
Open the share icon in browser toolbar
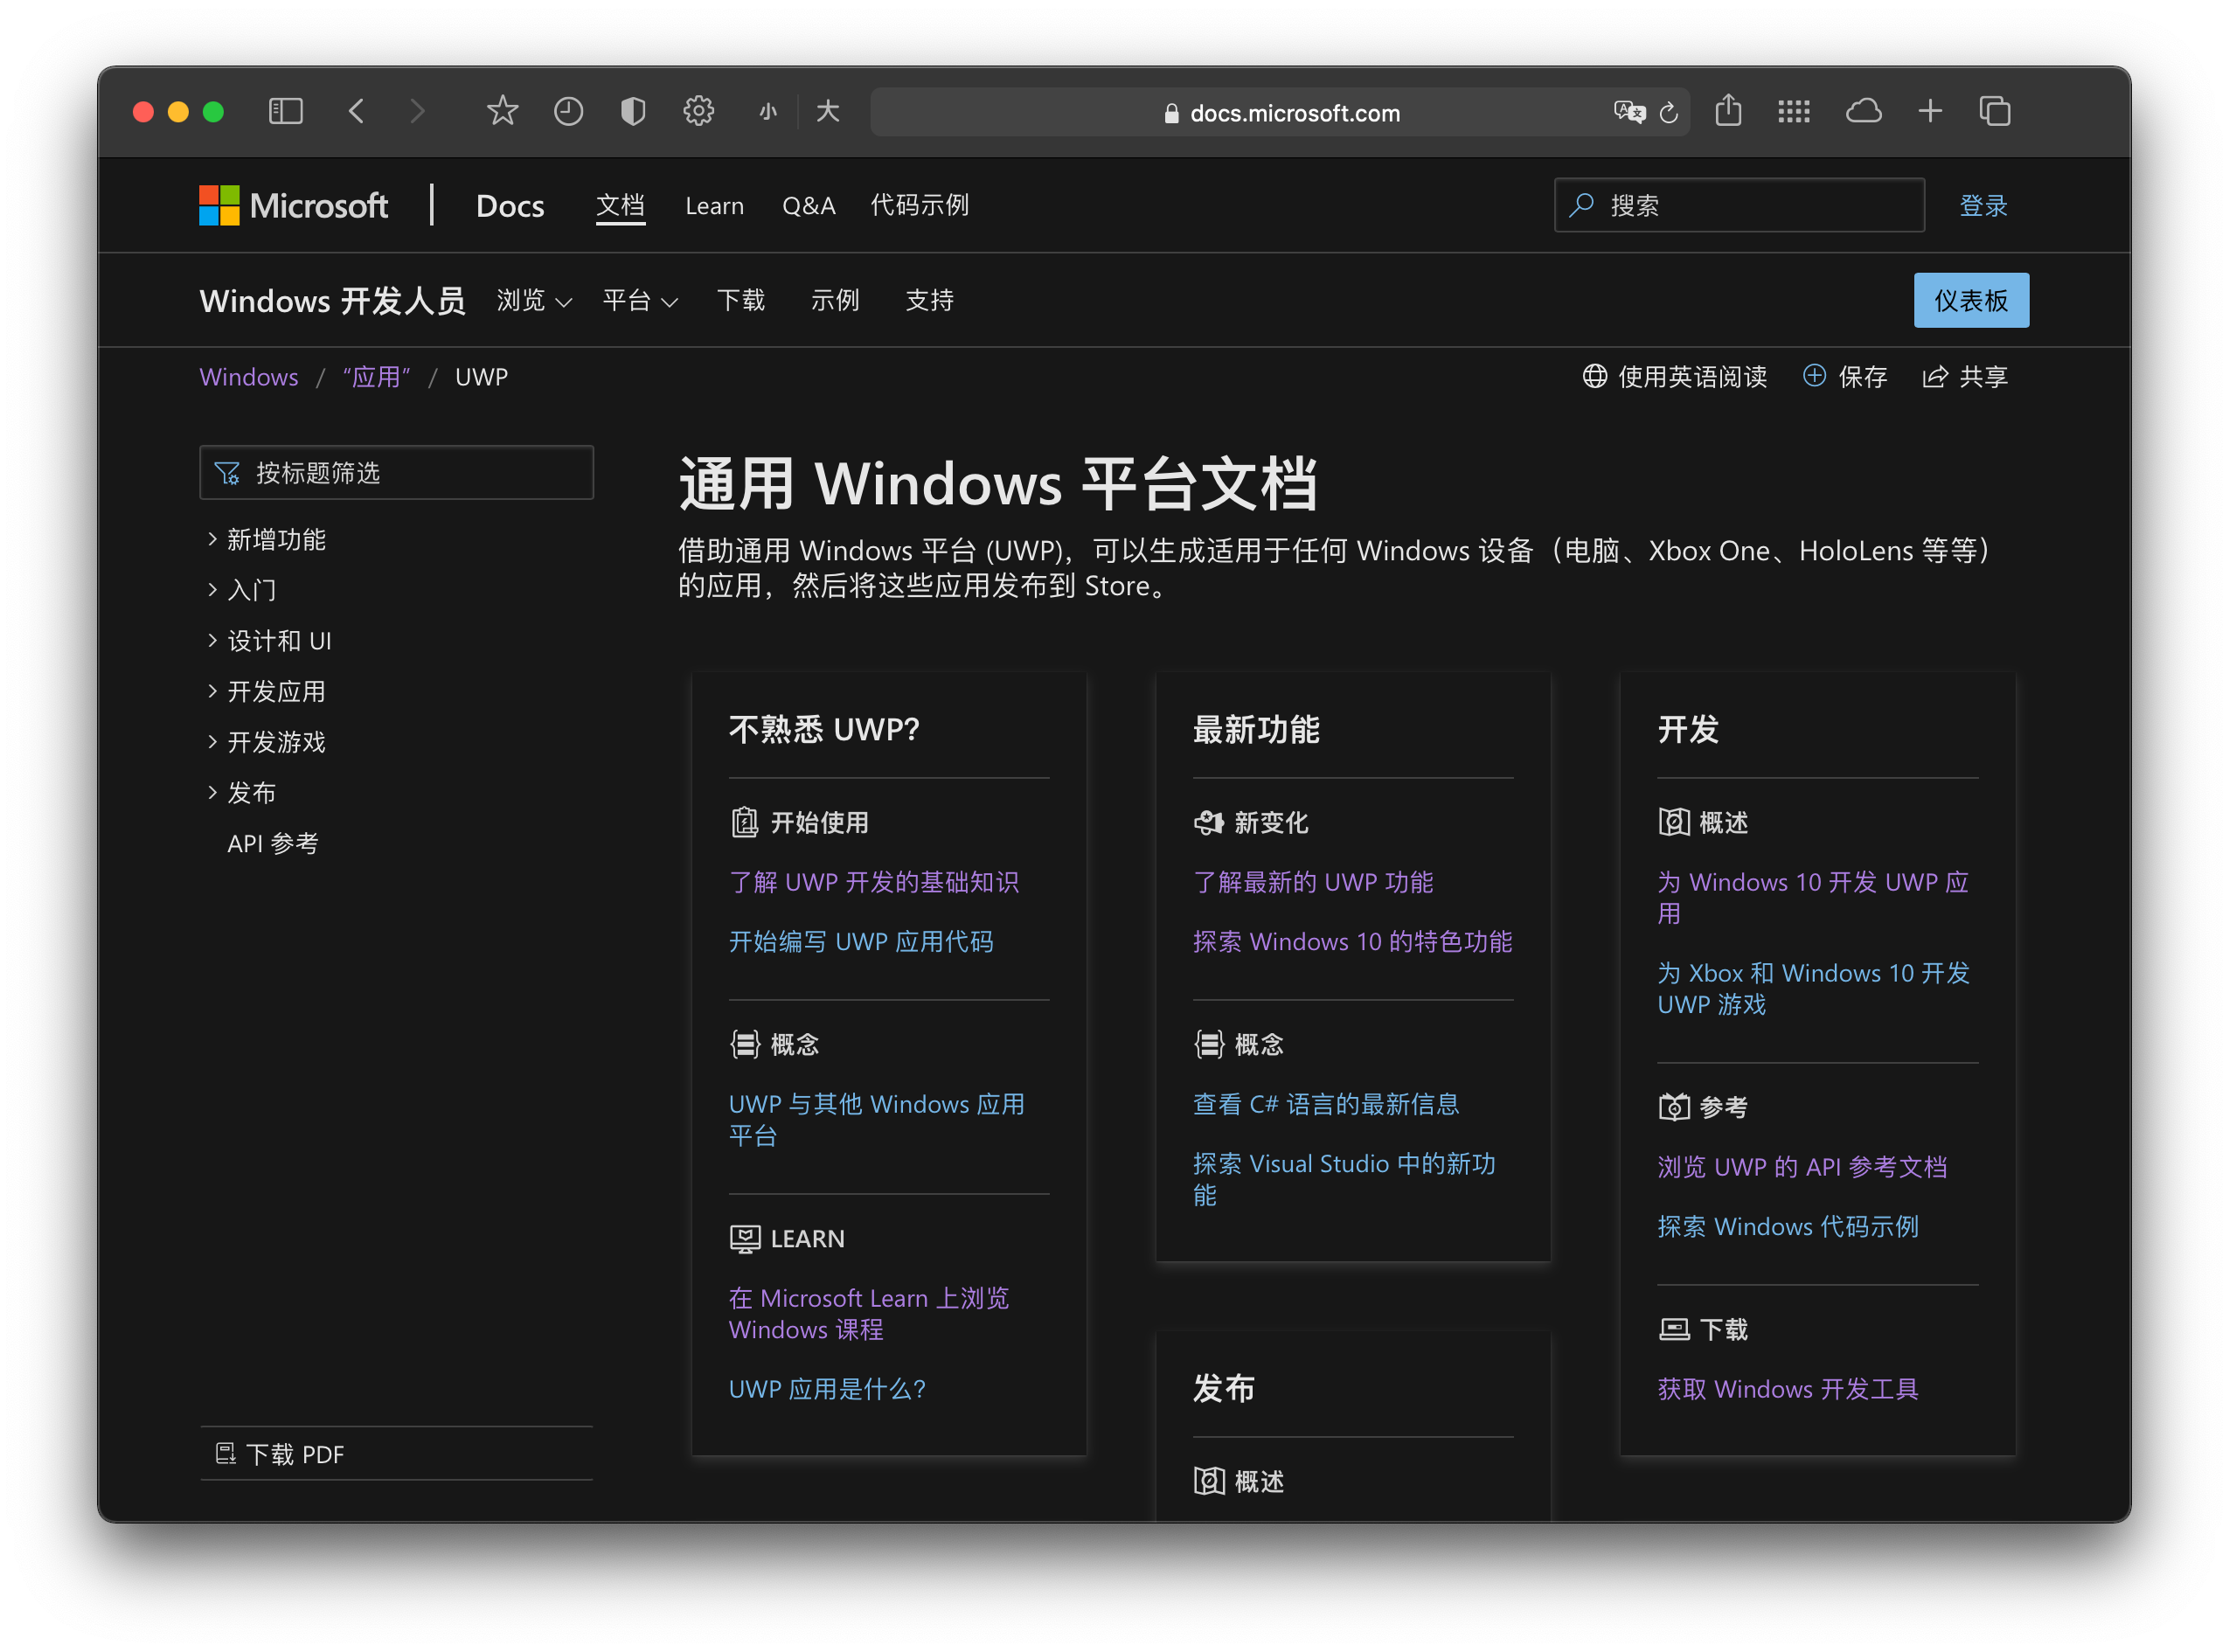1728,110
